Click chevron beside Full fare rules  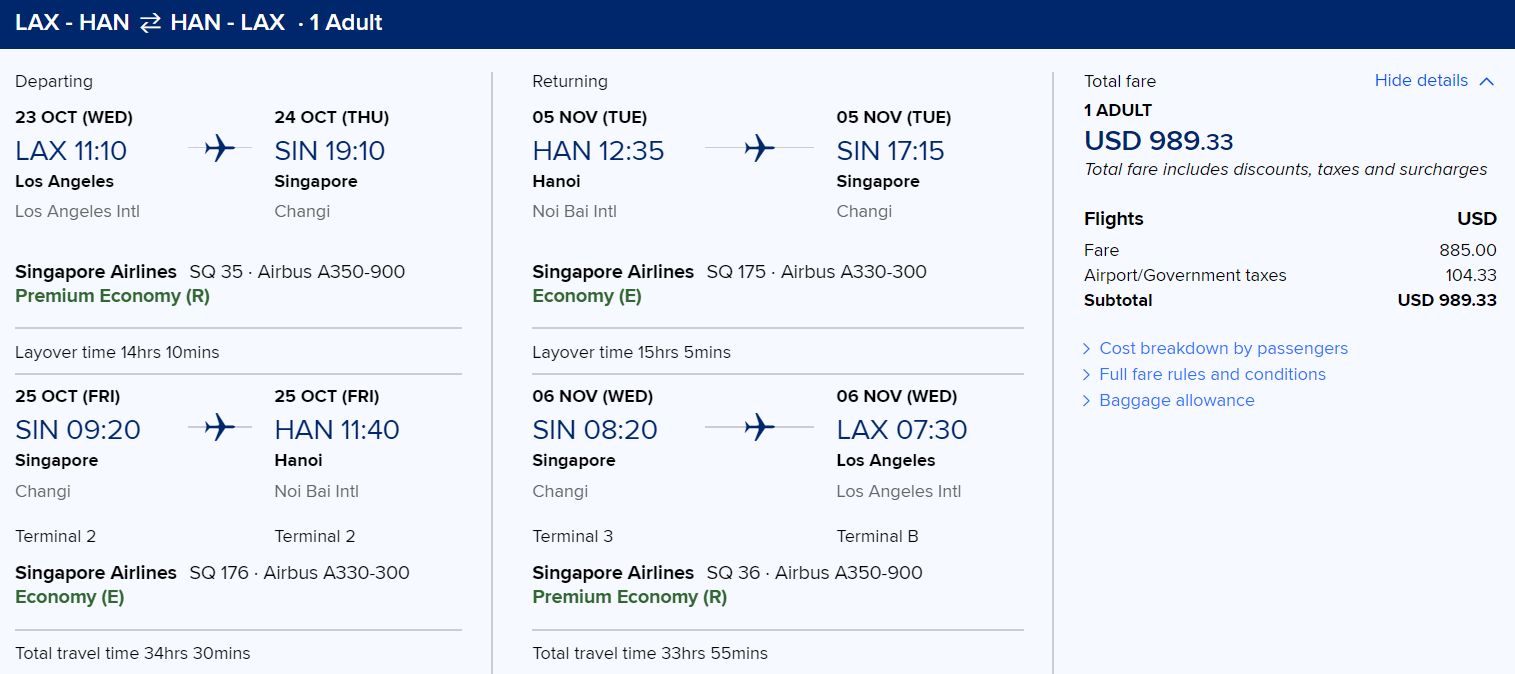(1087, 374)
